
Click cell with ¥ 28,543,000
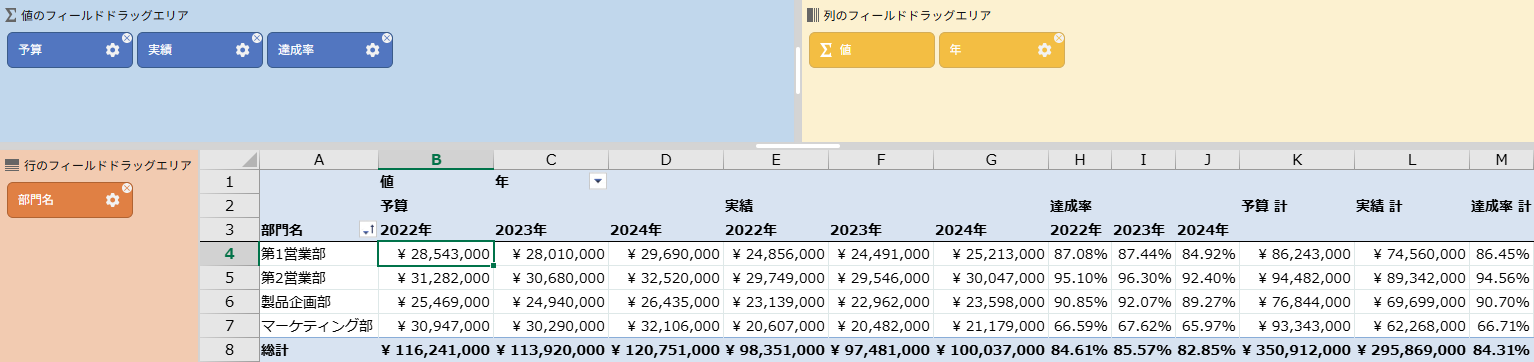436,254
